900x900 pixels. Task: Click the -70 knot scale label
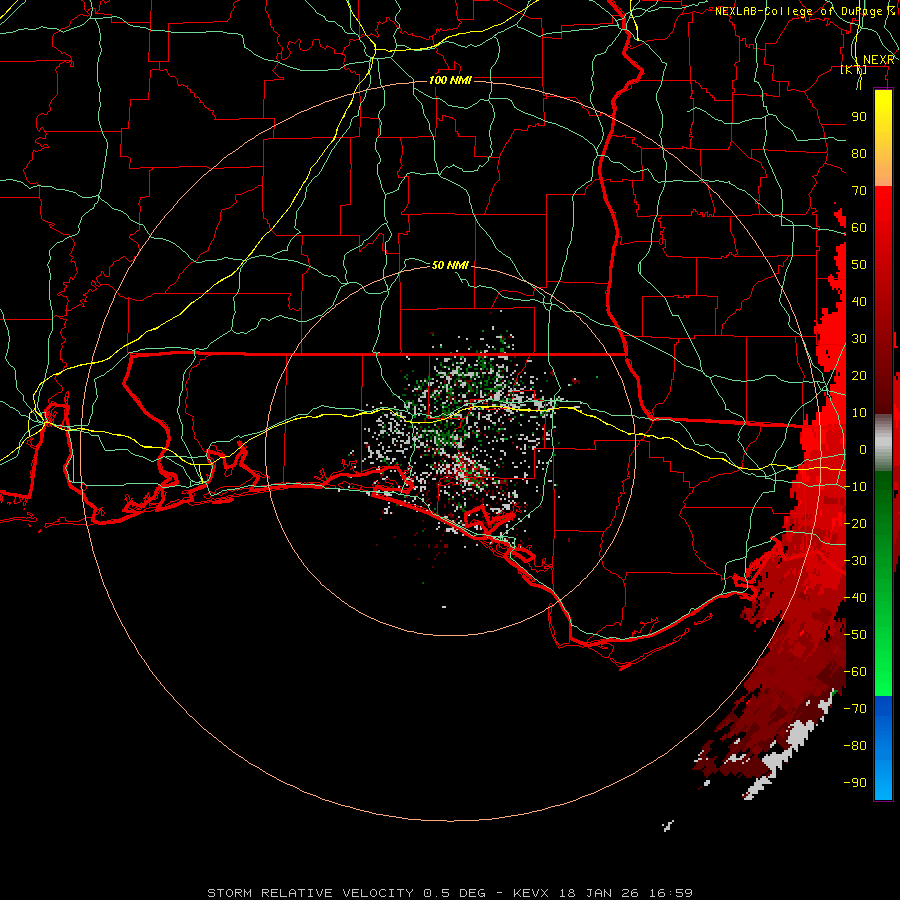pyautogui.click(x=855, y=709)
